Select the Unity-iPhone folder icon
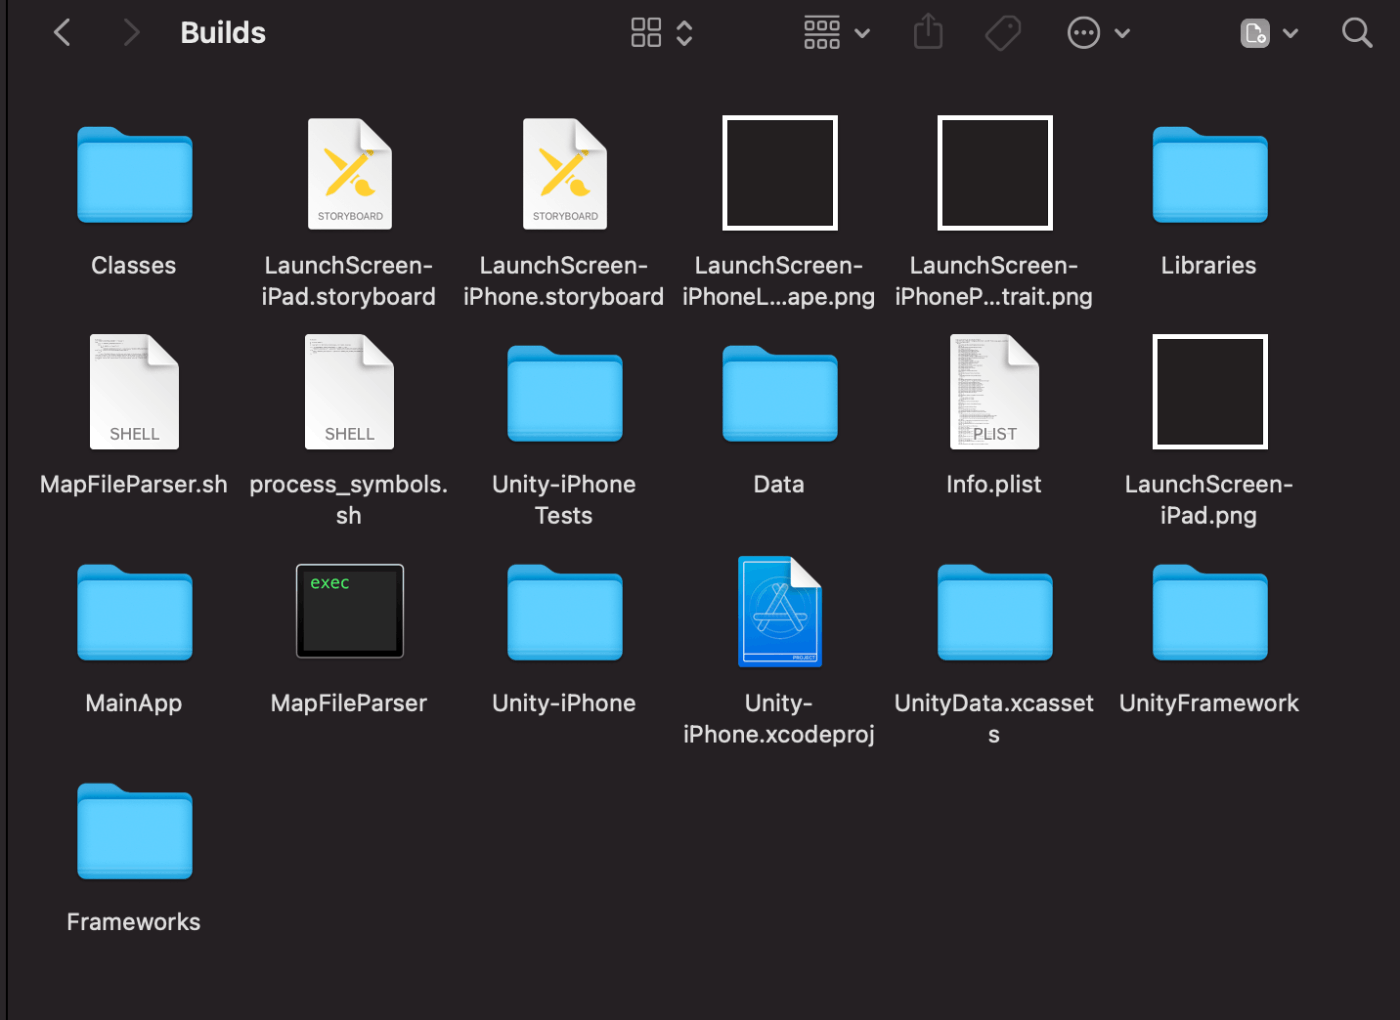1400x1020 pixels. [x=565, y=612]
